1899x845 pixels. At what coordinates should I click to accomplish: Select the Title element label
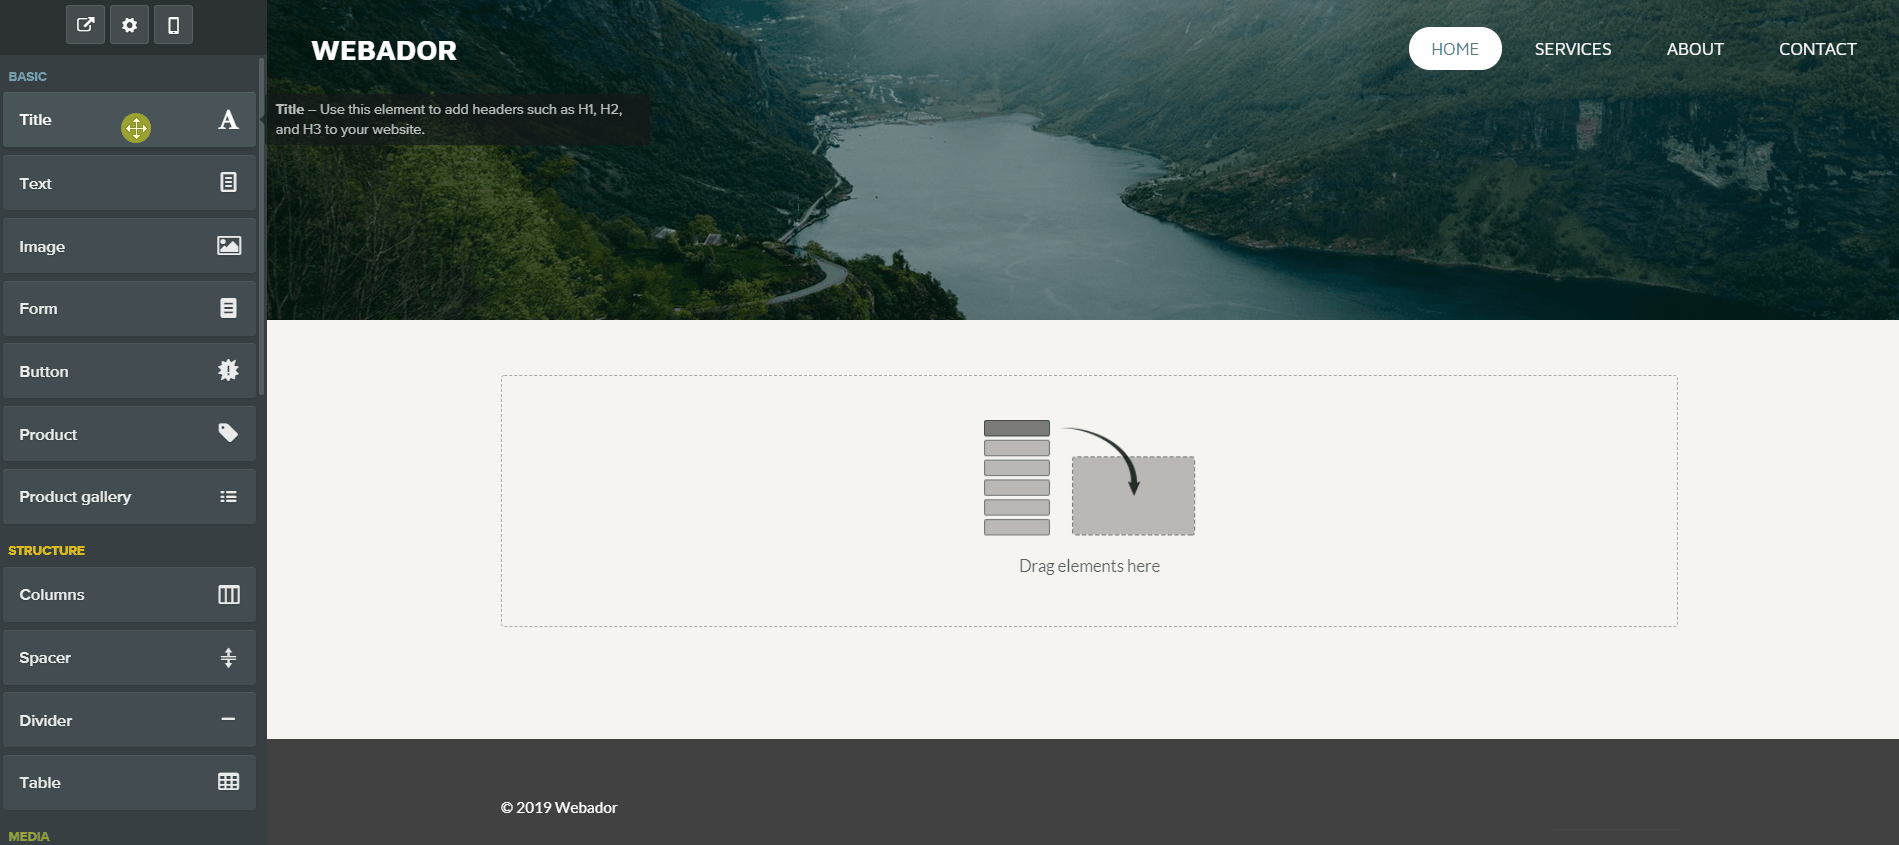(x=35, y=120)
